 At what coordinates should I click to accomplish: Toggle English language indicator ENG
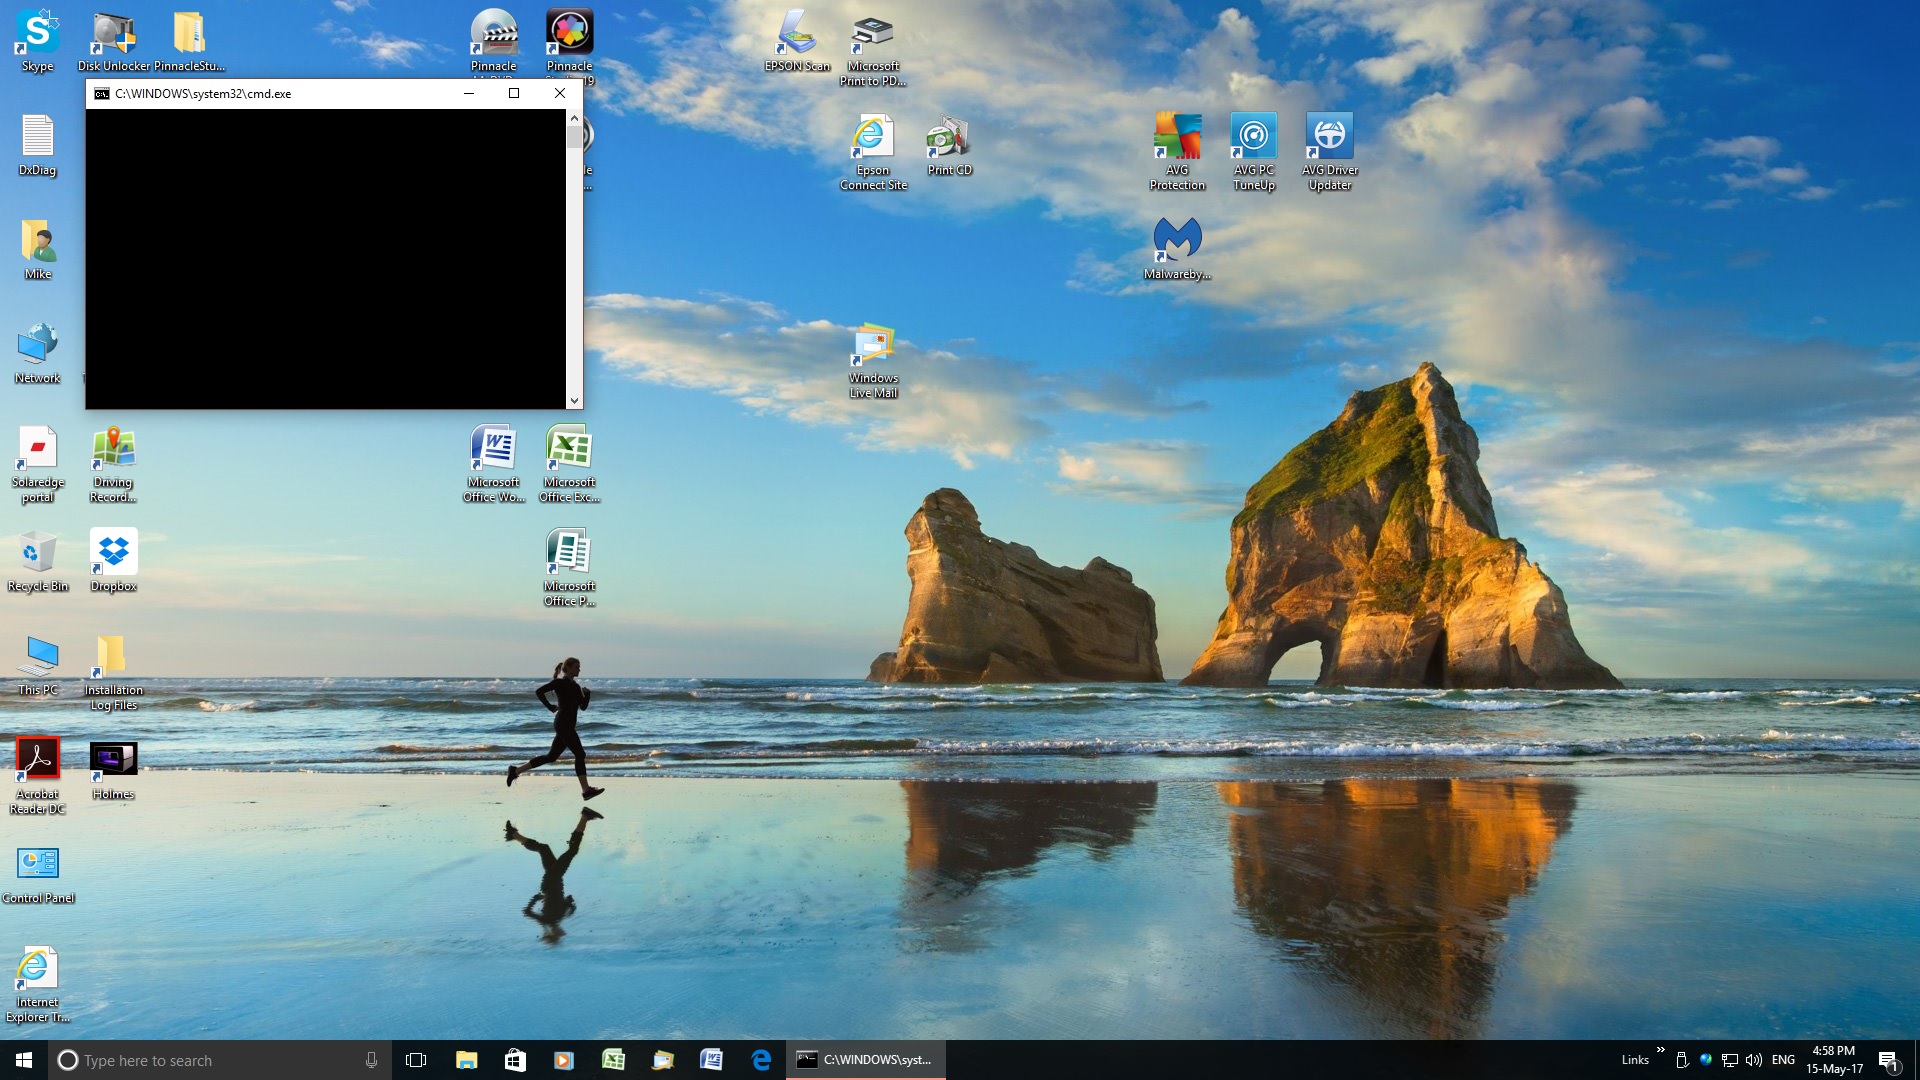point(1784,1059)
